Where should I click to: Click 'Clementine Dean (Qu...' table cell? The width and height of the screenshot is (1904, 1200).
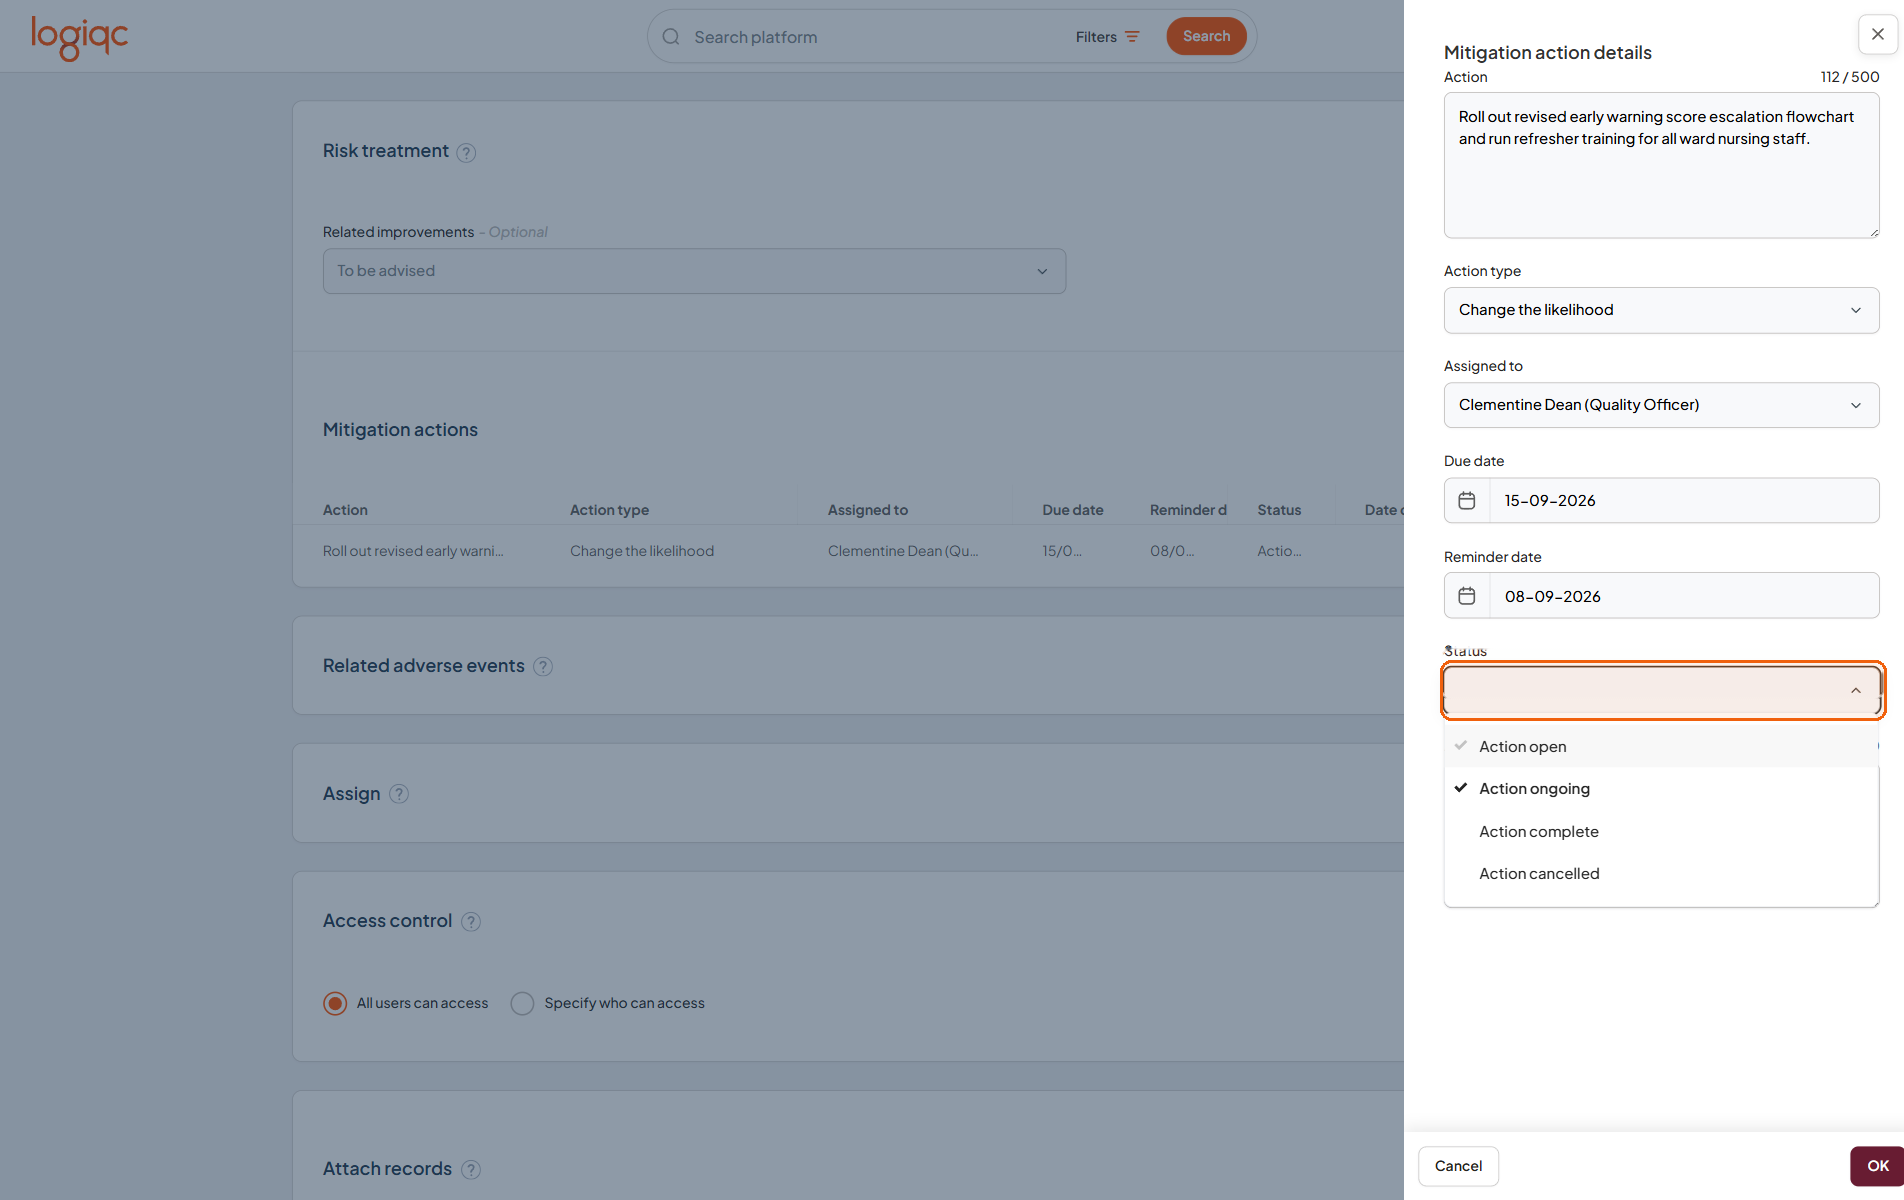click(x=903, y=551)
